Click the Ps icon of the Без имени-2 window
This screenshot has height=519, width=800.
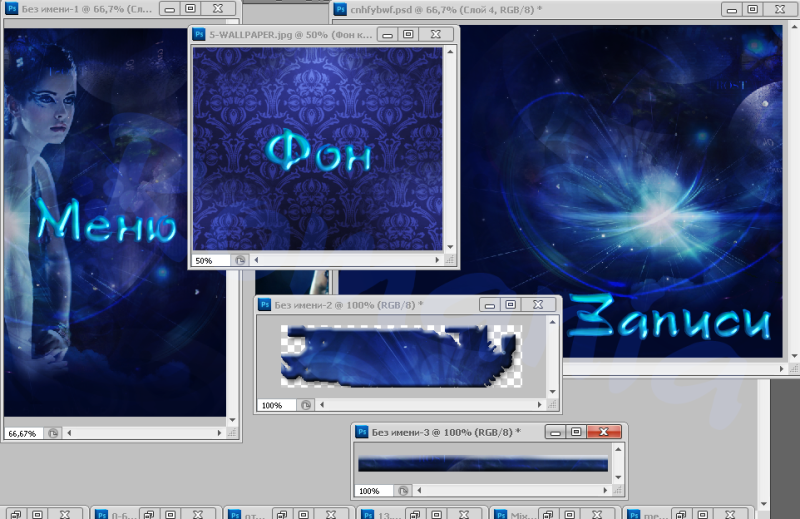click(x=264, y=305)
